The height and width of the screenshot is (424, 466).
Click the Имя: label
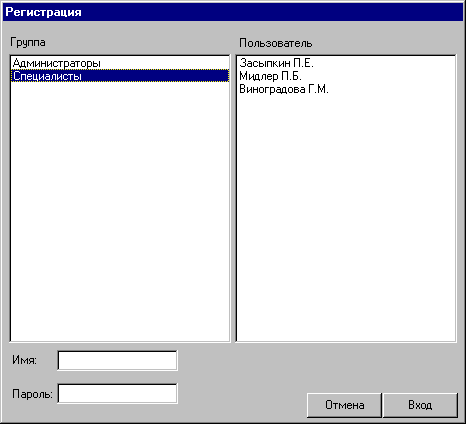[24, 360]
